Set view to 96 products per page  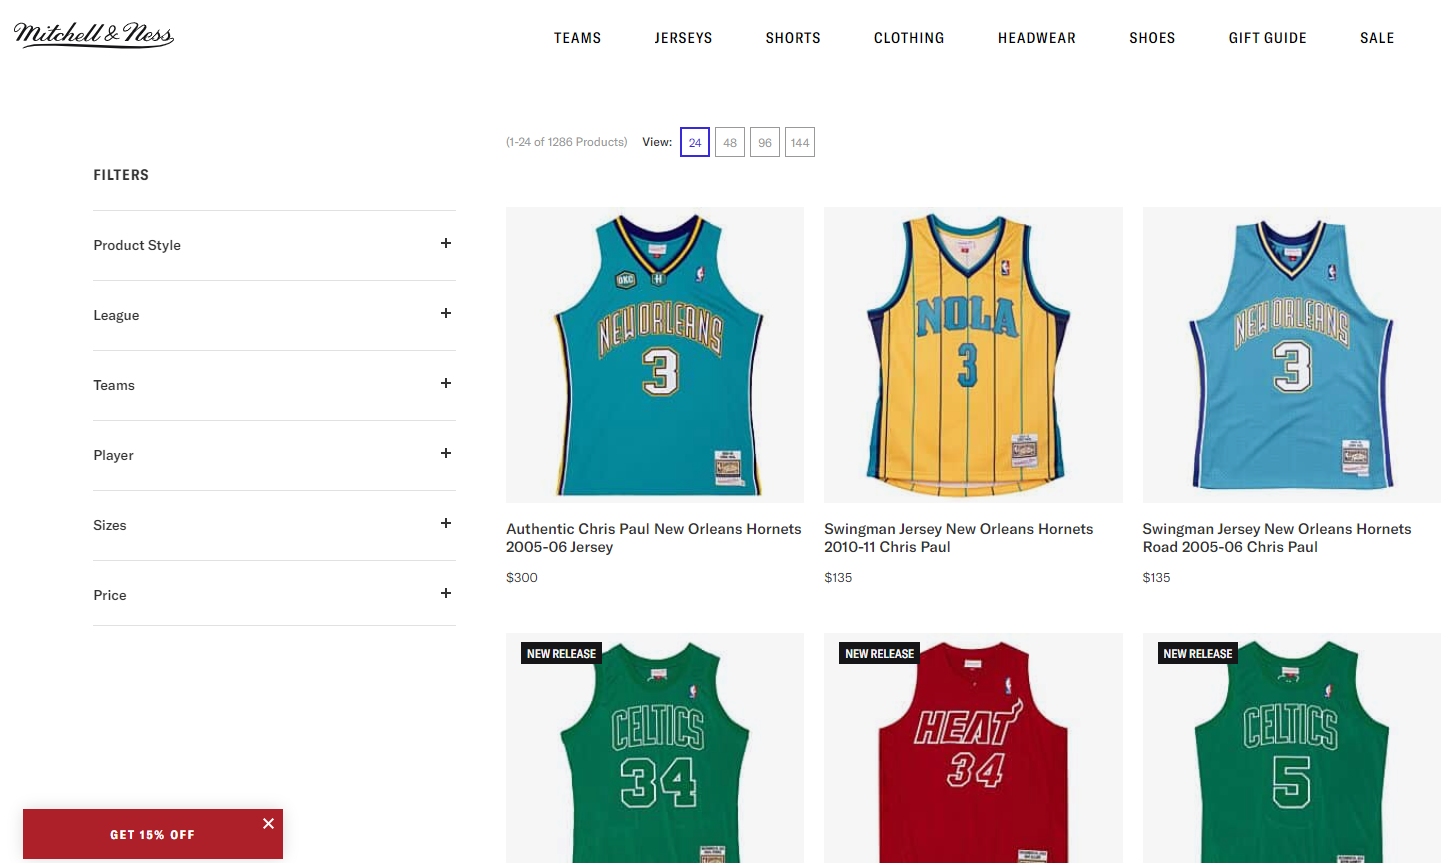[x=765, y=142]
